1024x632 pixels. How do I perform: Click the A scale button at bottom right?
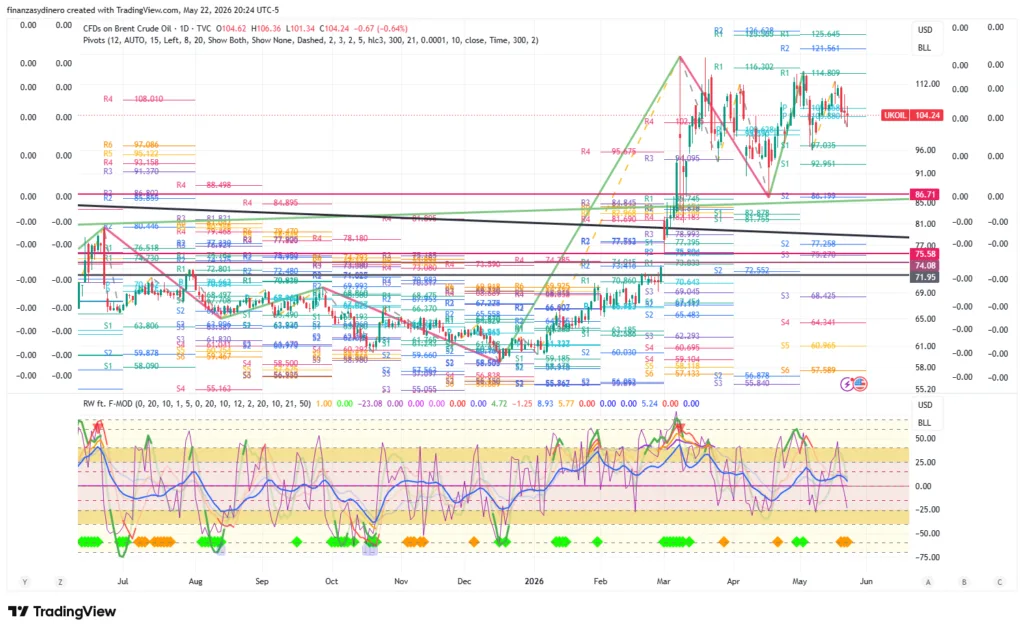click(x=928, y=582)
